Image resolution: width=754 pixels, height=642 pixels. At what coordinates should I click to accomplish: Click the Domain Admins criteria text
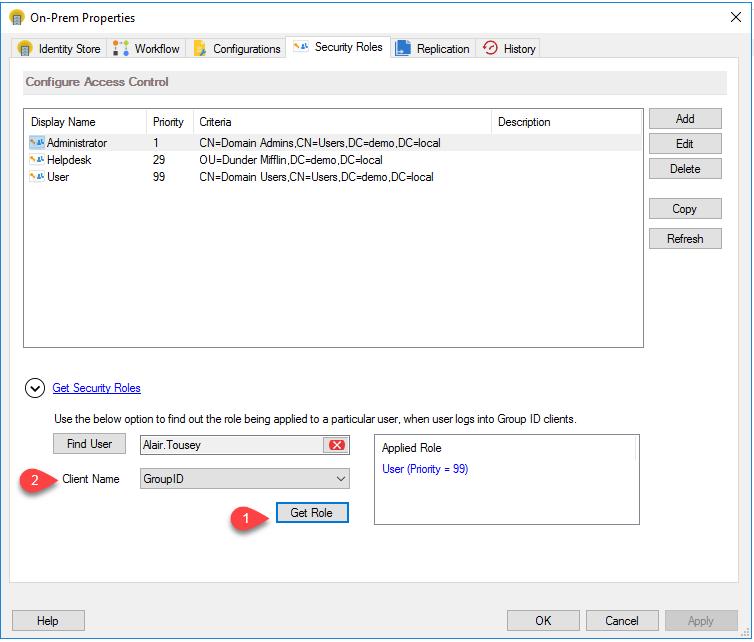(x=320, y=143)
